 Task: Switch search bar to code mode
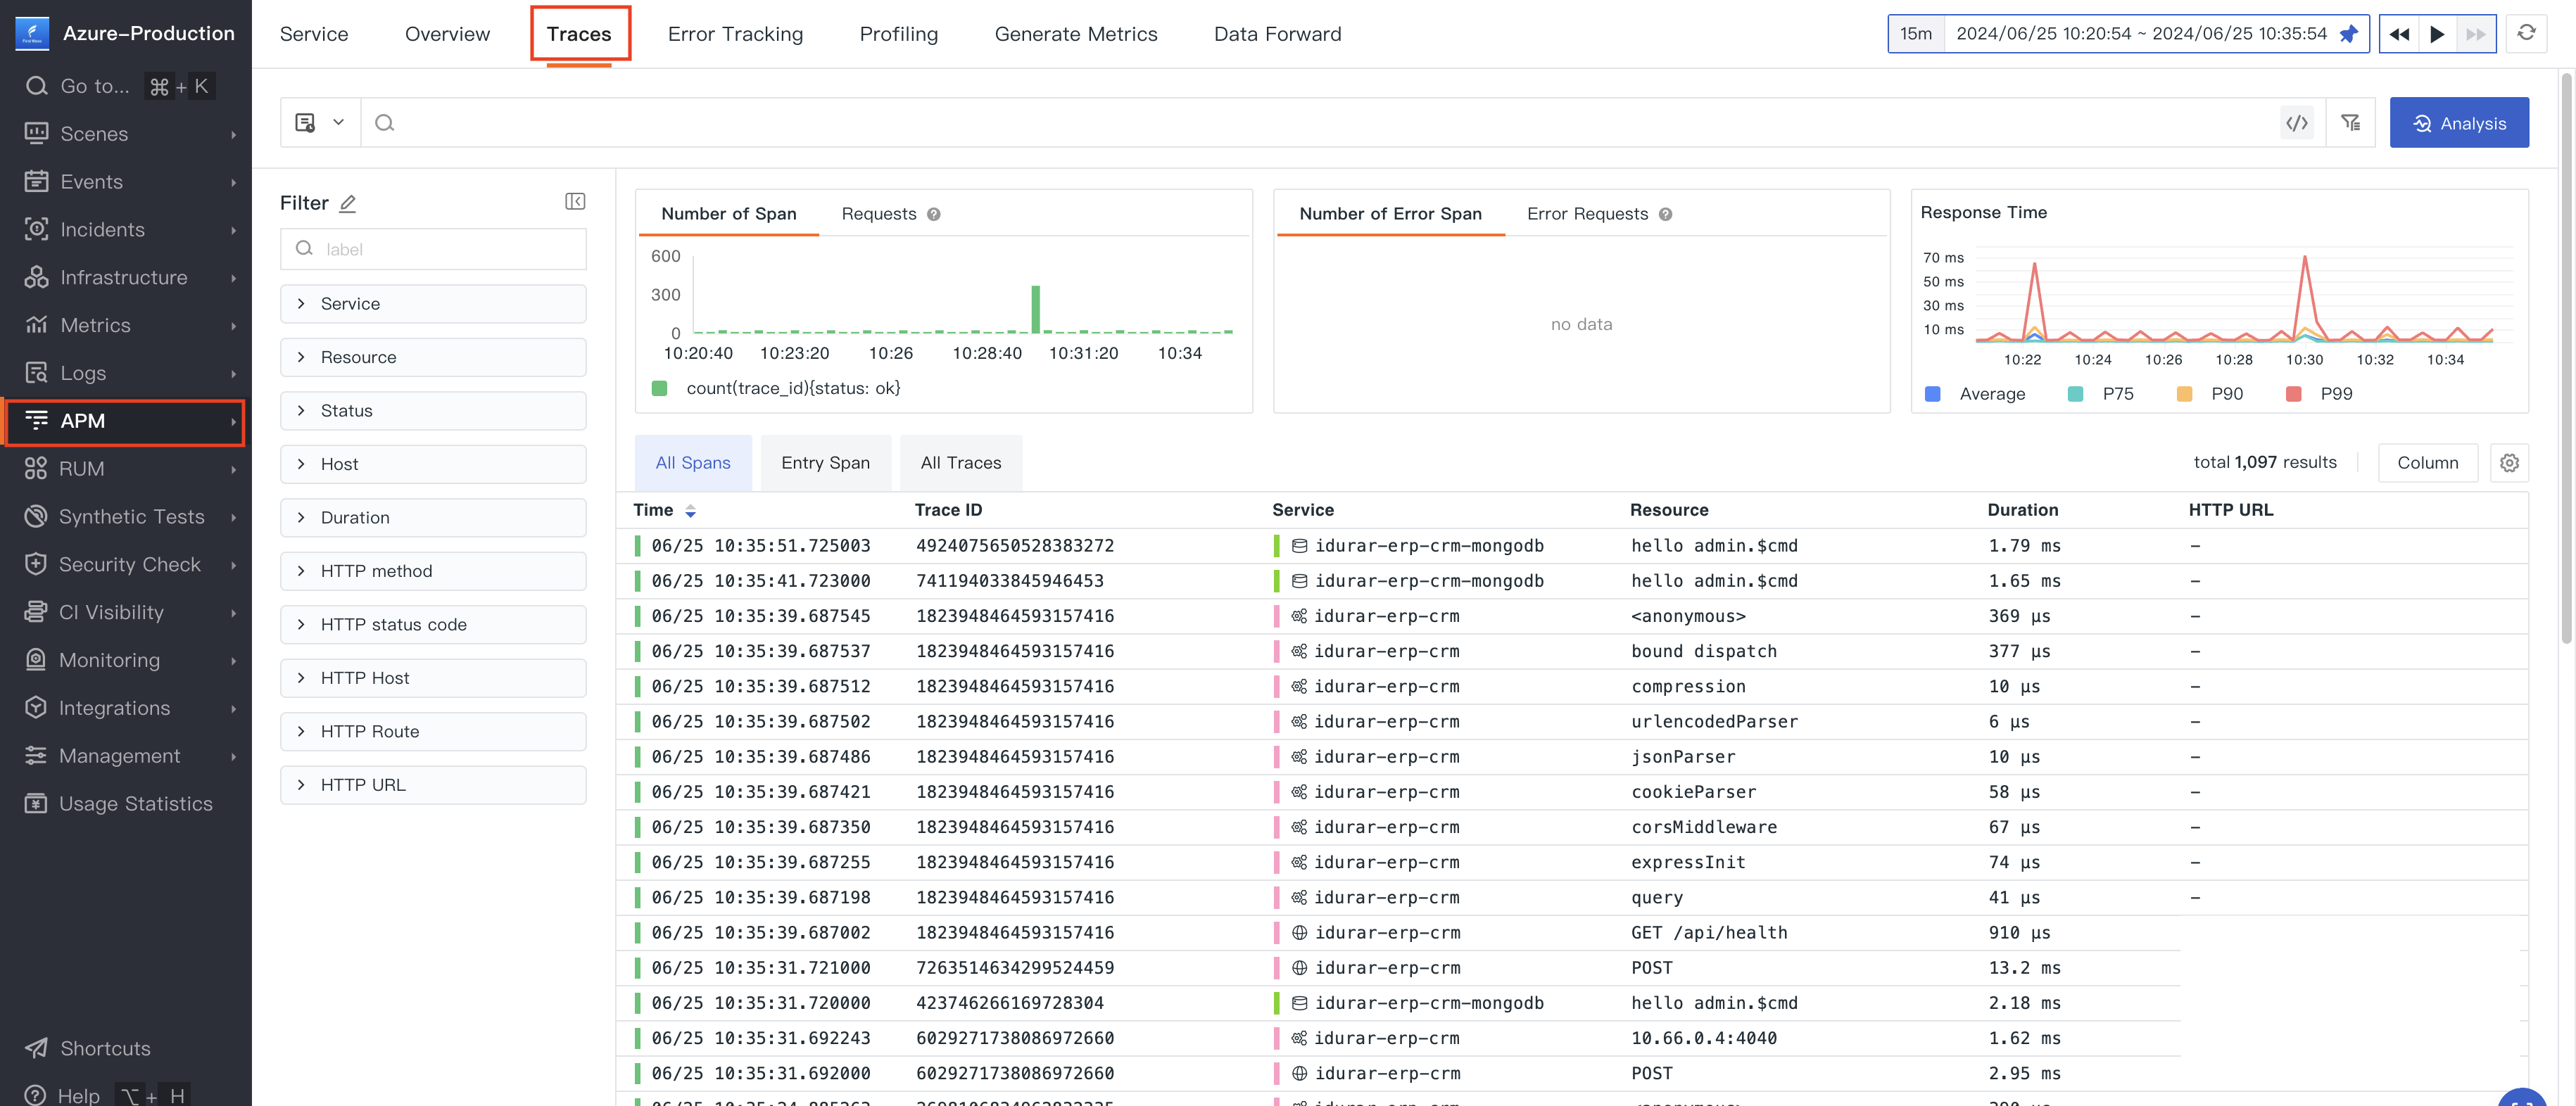(2297, 123)
